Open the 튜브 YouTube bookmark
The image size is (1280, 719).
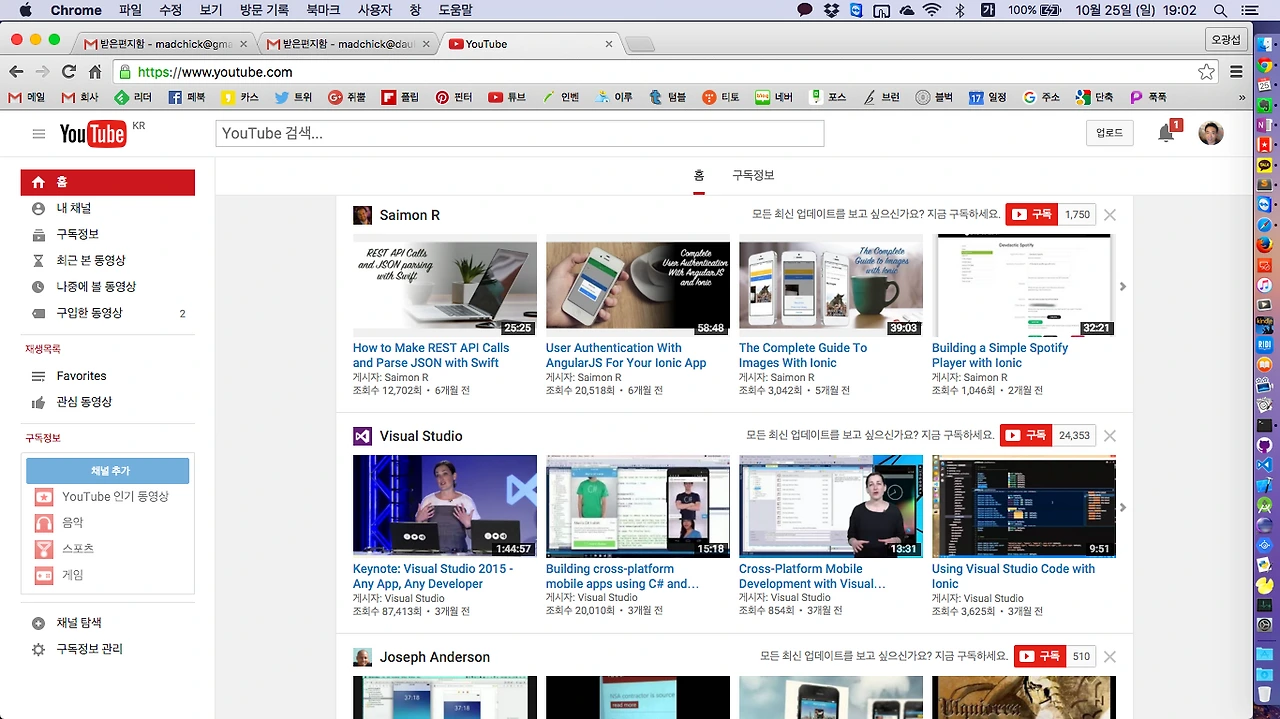coord(507,97)
